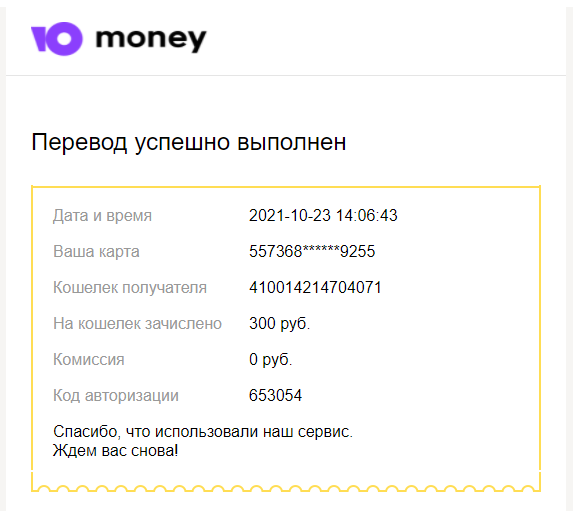Click 'Спасибо, что использовали наш сервис.' text
573x511 pixels.
(x=203, y=432)
